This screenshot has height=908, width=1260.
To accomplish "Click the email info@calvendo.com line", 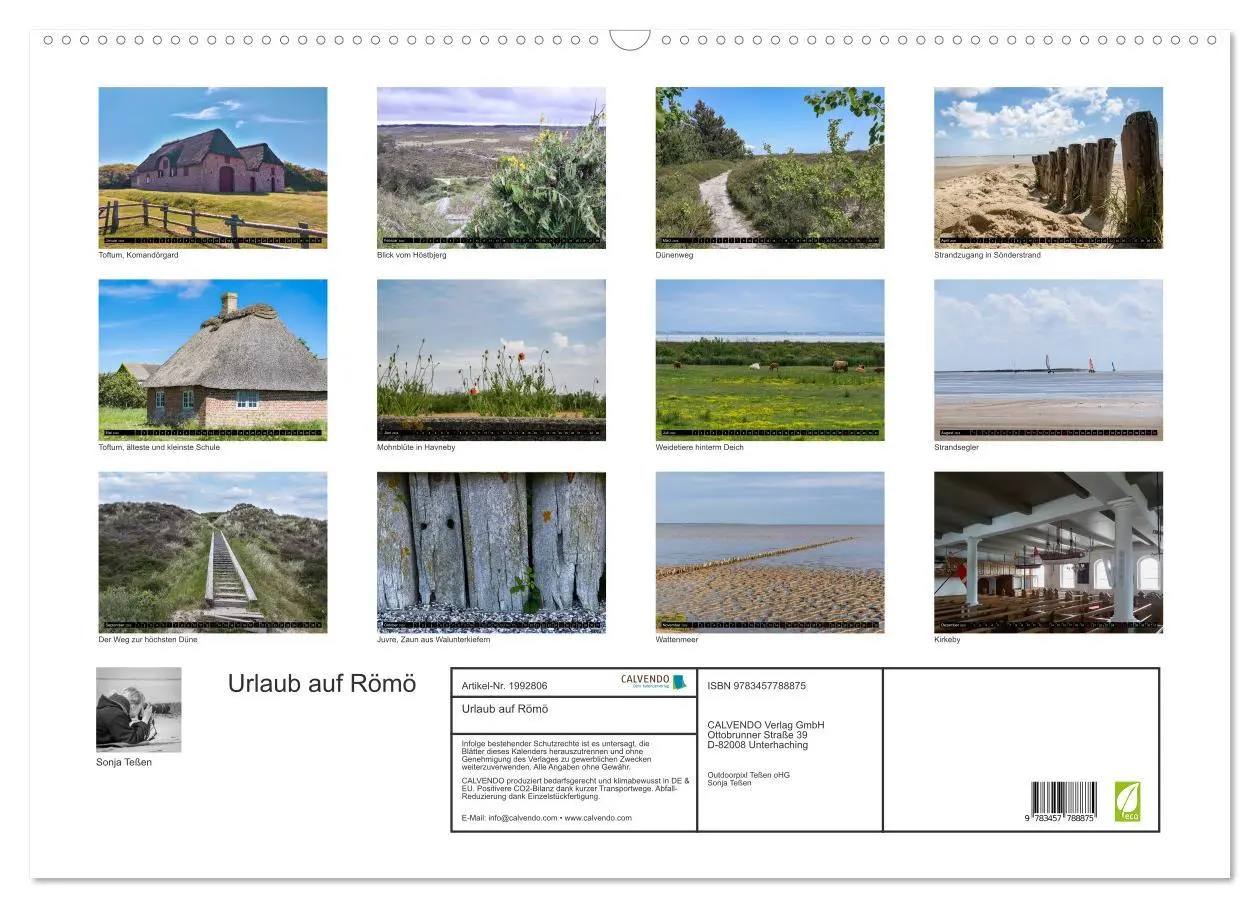I will [547, 818].
